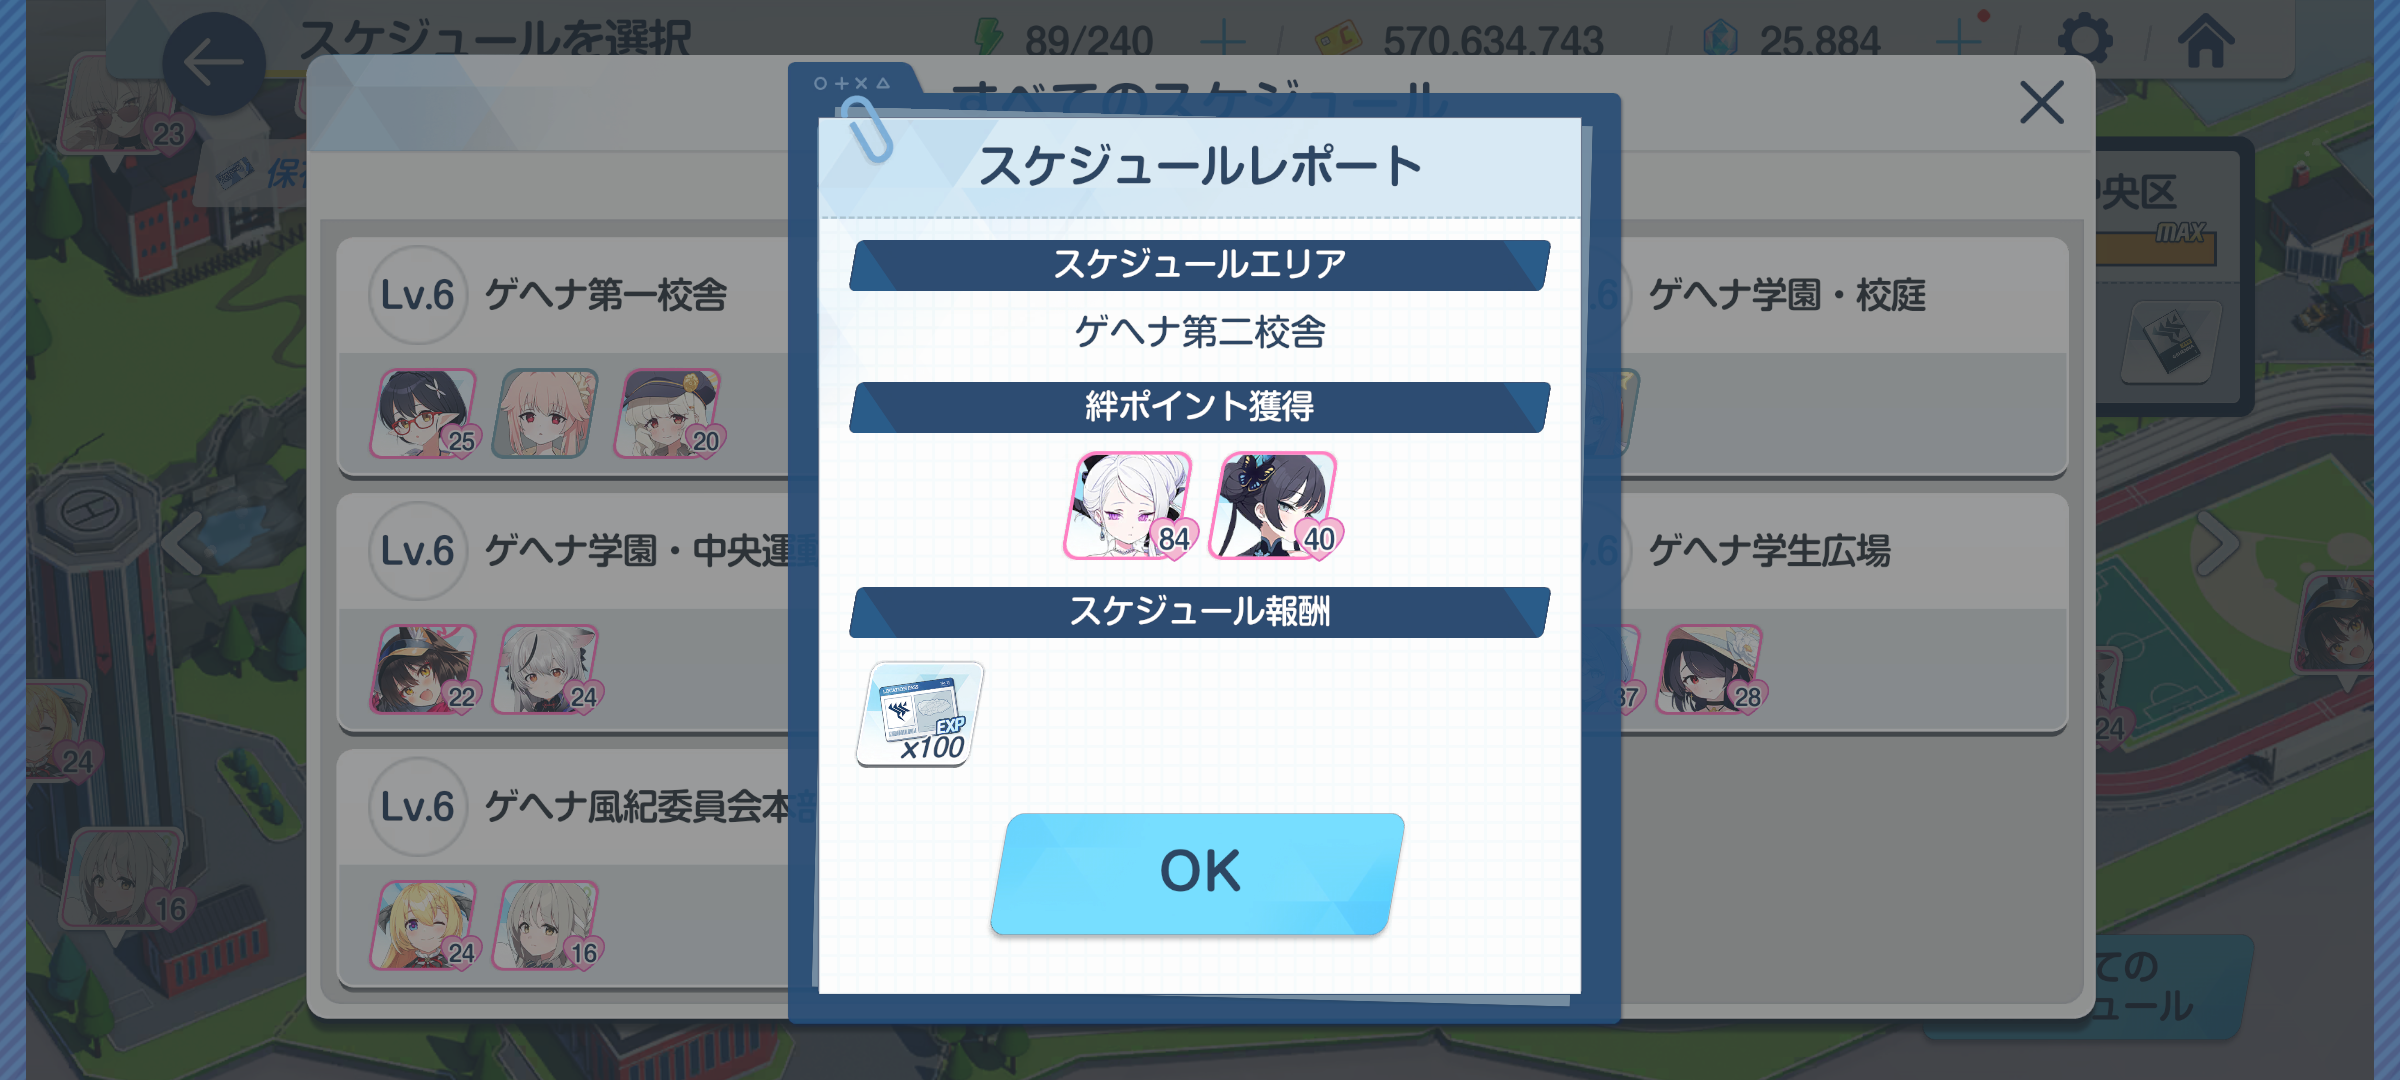This screenshot has height=1080, width=2400.
Task: Add AP using the plus beside 89/240
Action: 1222,41
